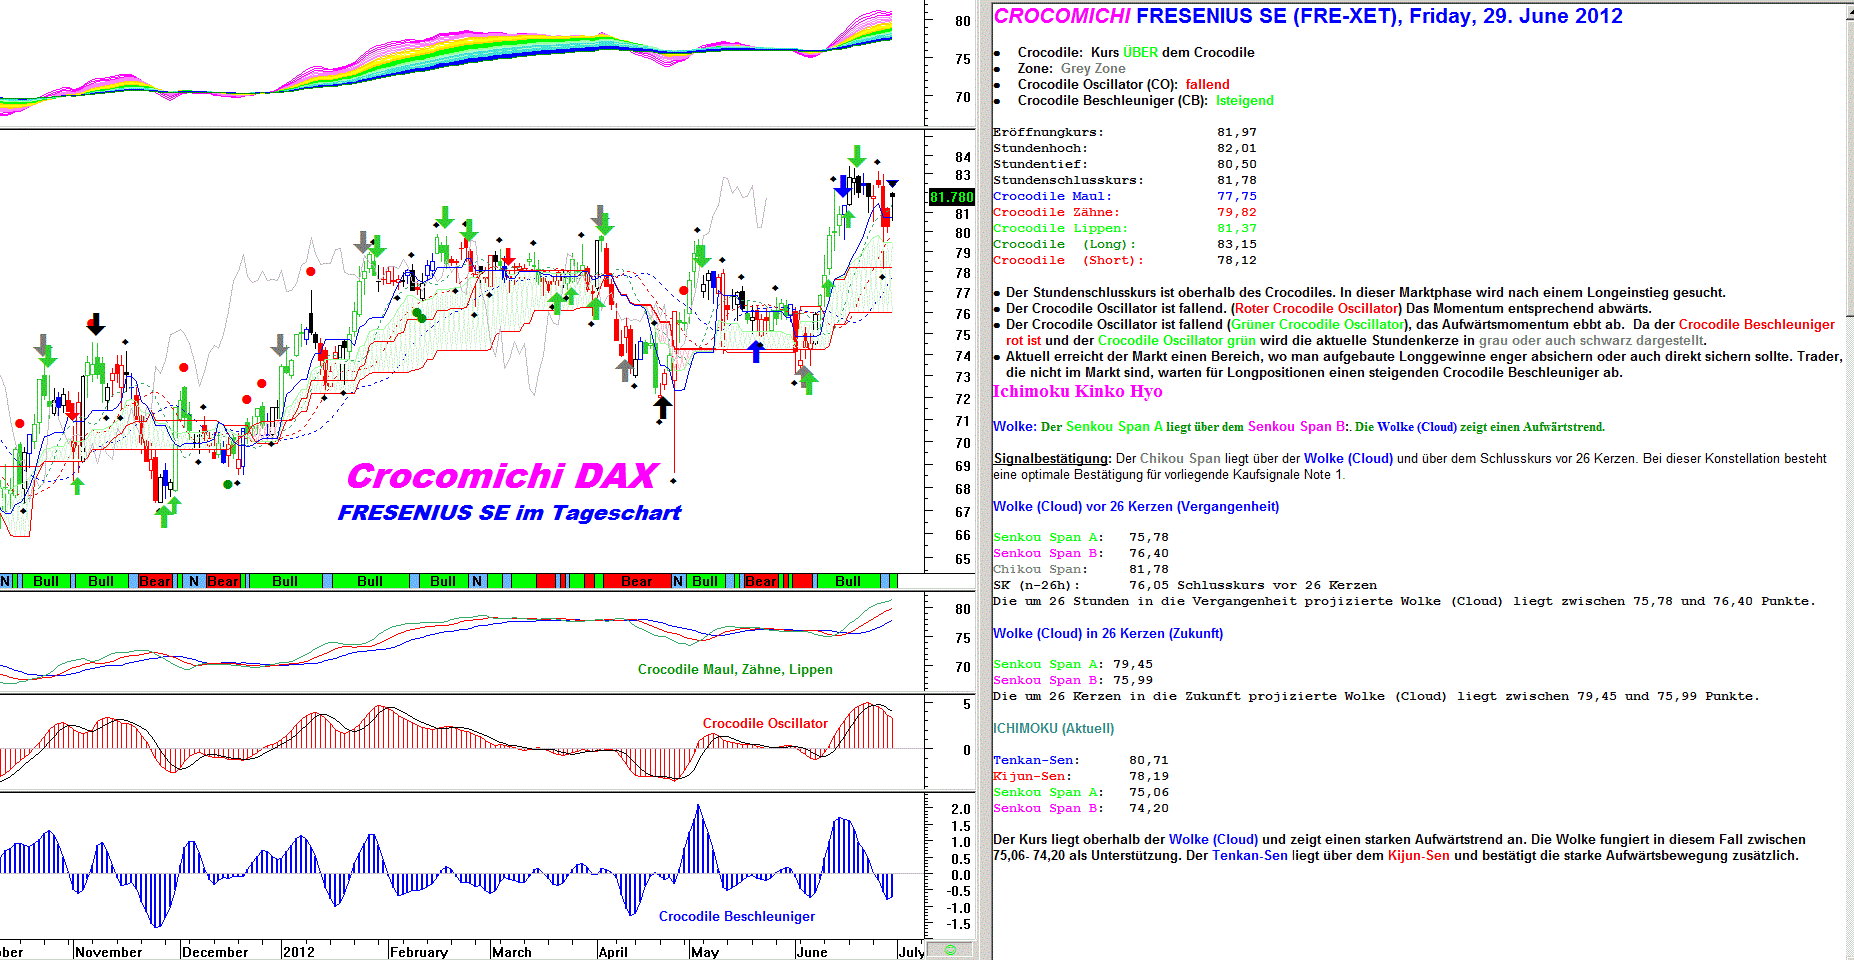Click the Crocodile Oscillator panel label
Image resolution: width=1854 pixels, height=960 pixels.
click(765, 723)
